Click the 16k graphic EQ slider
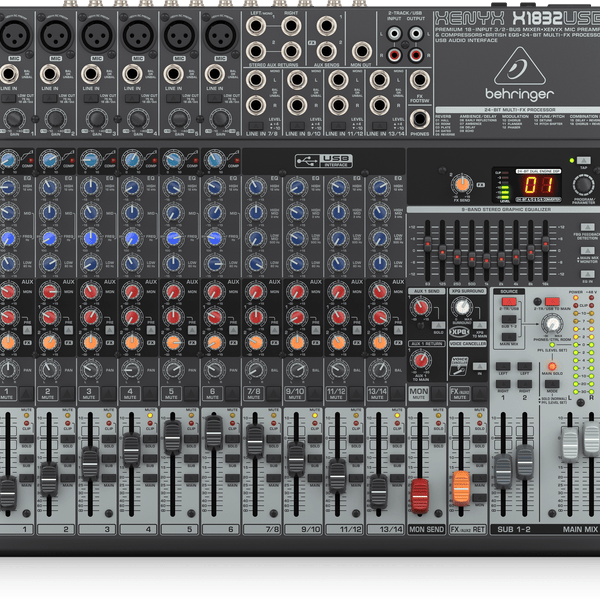Viewport: 600px width, 600px height. [545, 244]
